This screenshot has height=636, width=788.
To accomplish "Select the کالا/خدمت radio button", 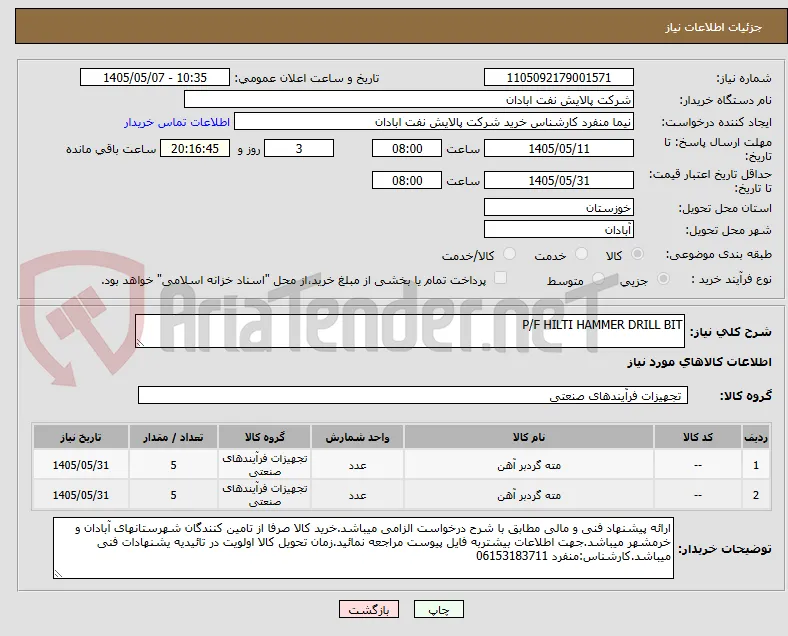I will [509, 254].
